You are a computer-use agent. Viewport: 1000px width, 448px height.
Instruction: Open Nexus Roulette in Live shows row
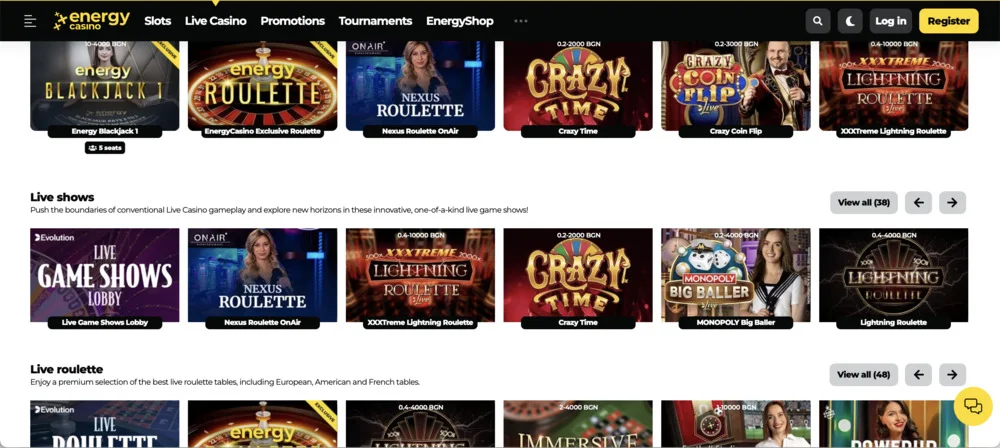[262, 275]
